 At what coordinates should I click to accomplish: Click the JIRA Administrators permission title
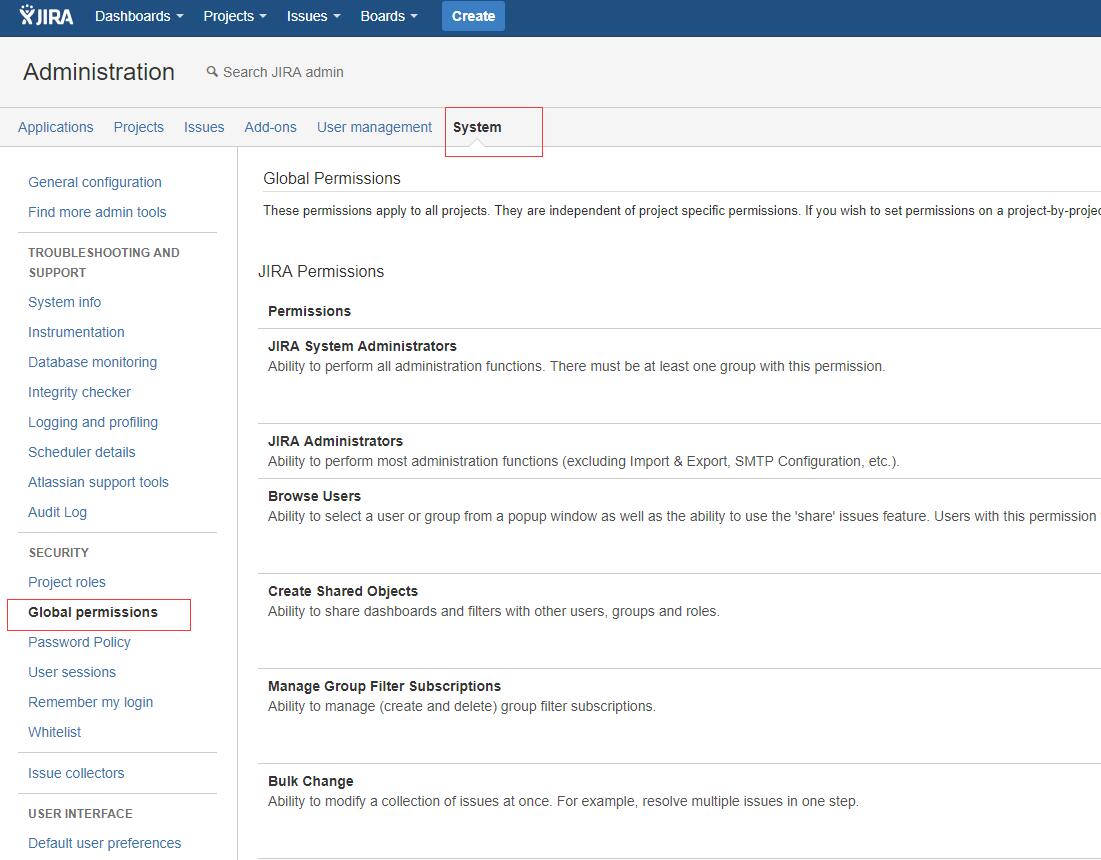pos(336,441)
